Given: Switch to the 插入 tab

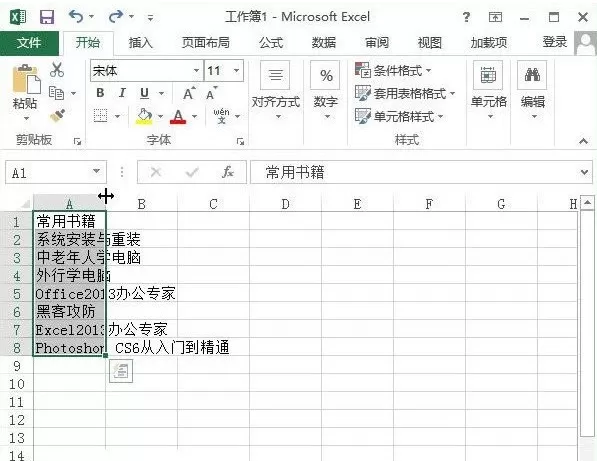Looking at the screenshot, I should click(x=140, y=43).
